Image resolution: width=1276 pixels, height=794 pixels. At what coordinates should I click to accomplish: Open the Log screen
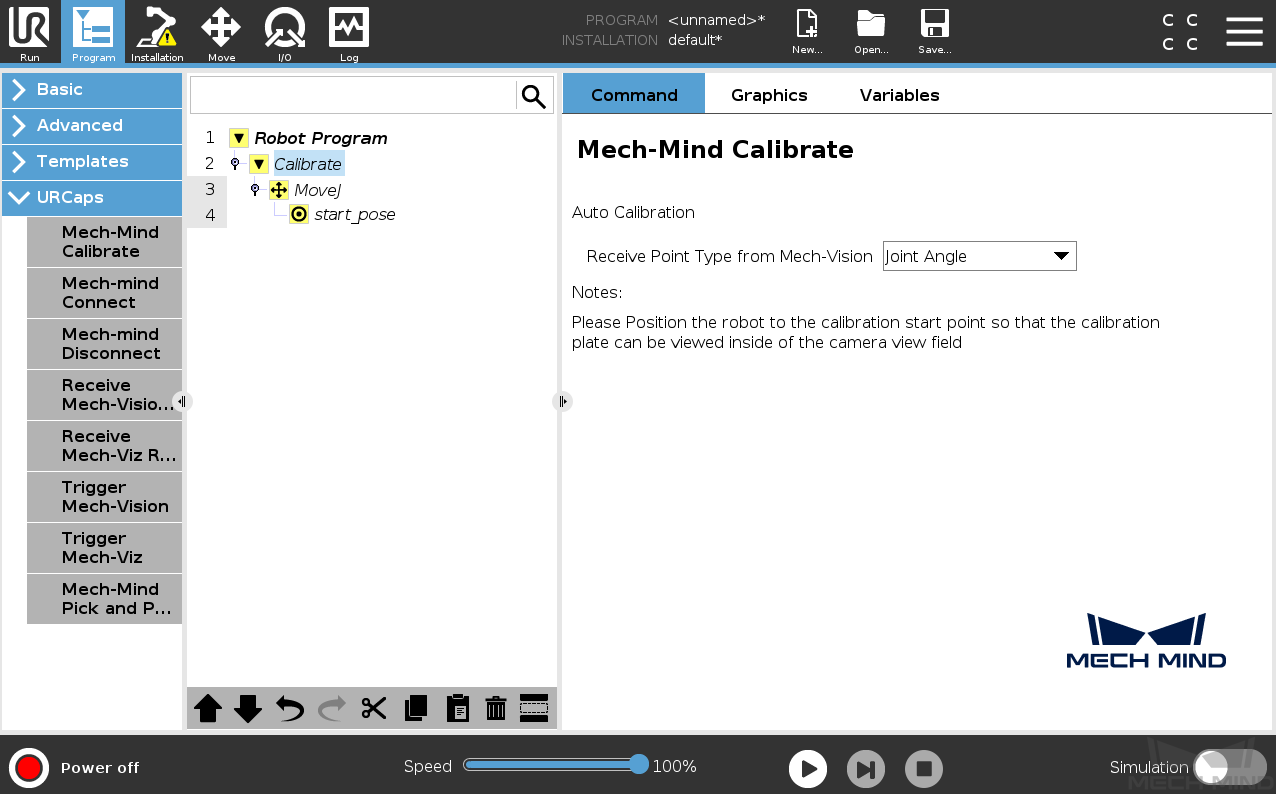349,32
